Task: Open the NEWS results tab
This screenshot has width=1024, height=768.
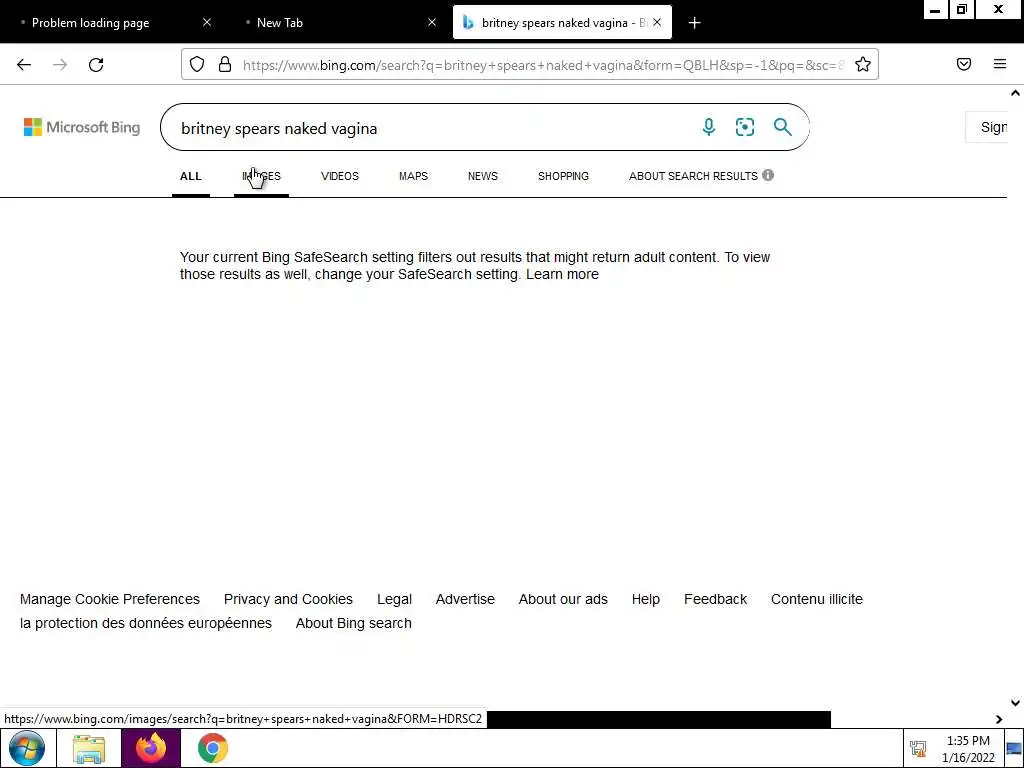Action: click(x=483, y=176)
